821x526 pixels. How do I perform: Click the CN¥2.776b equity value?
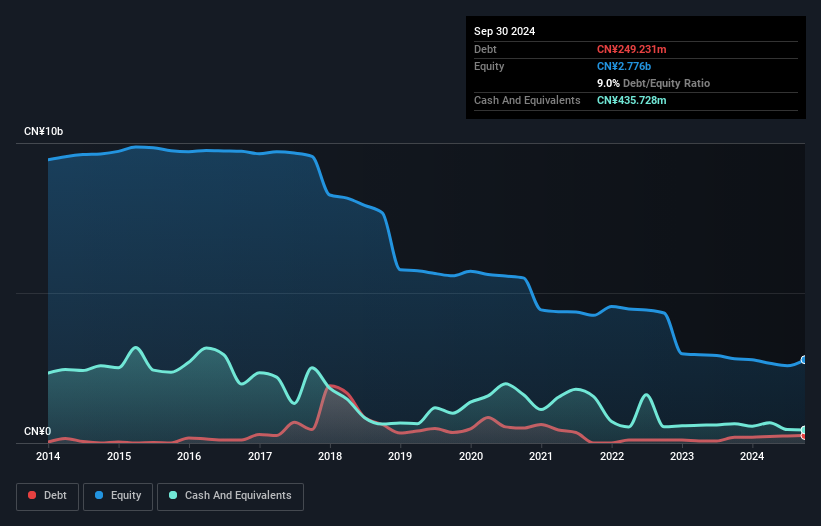[624, 66]
